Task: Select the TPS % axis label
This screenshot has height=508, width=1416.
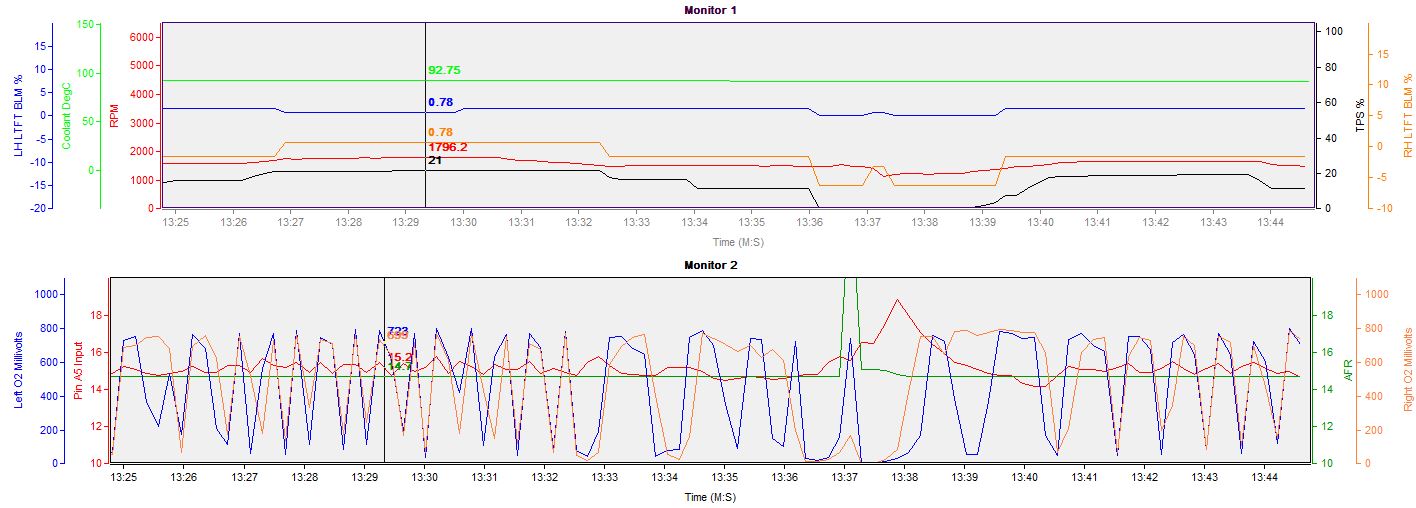Action: [x=1359, y=116]
